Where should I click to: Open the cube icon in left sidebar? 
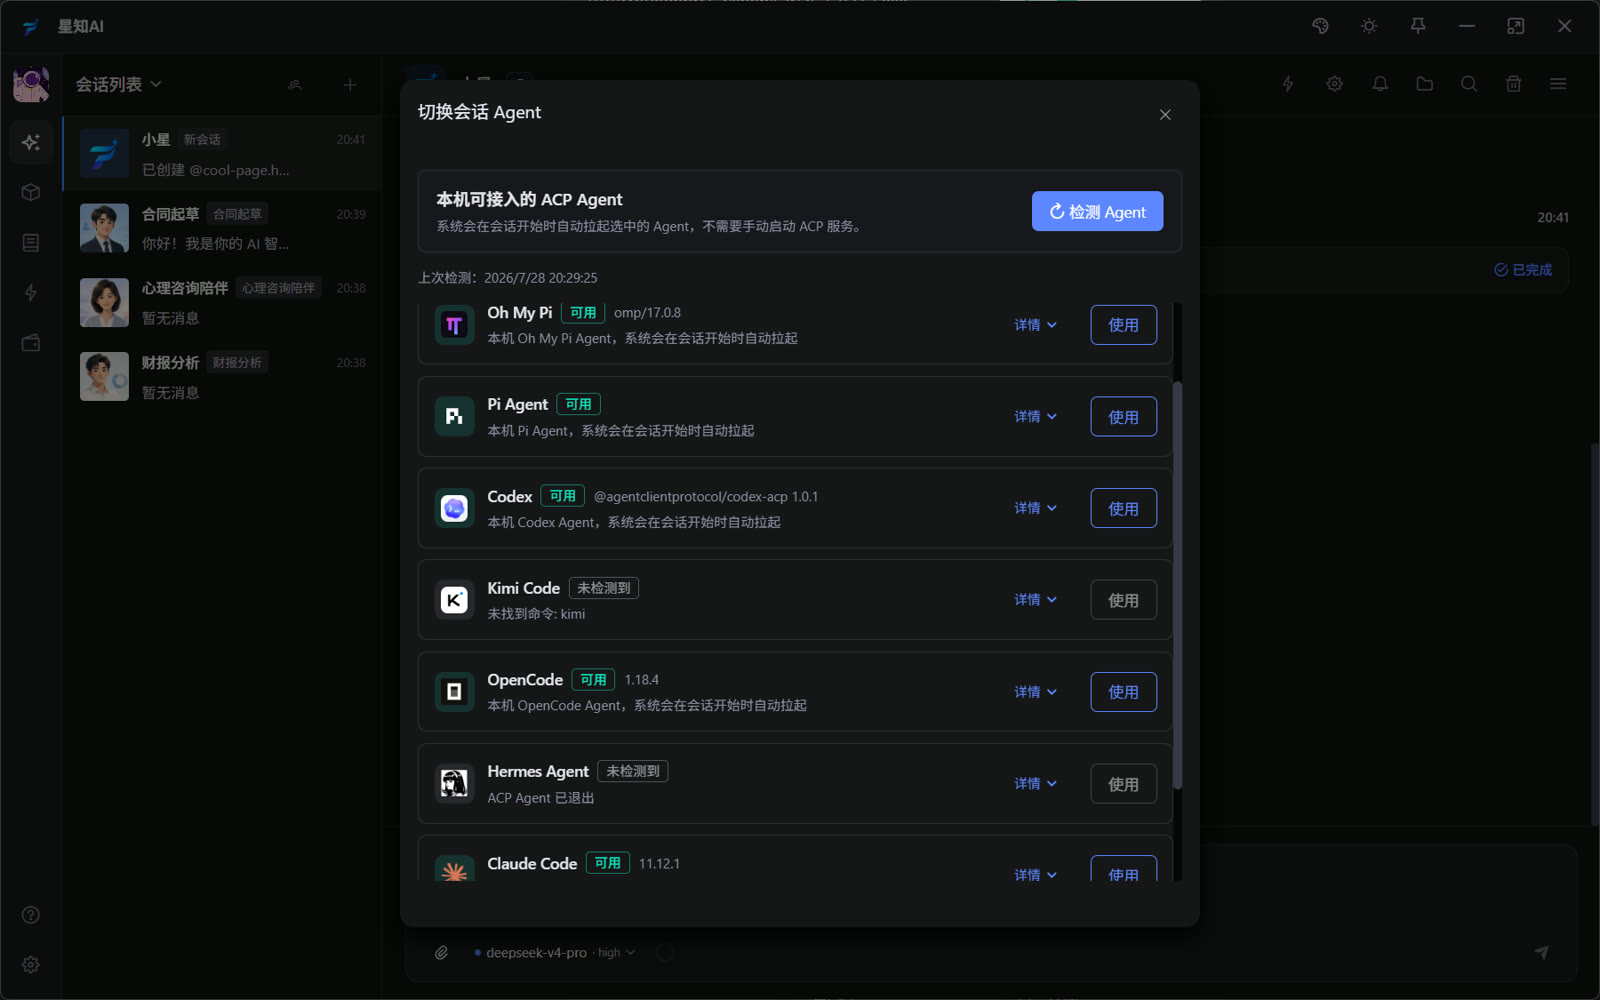click(x=31, y=192)
